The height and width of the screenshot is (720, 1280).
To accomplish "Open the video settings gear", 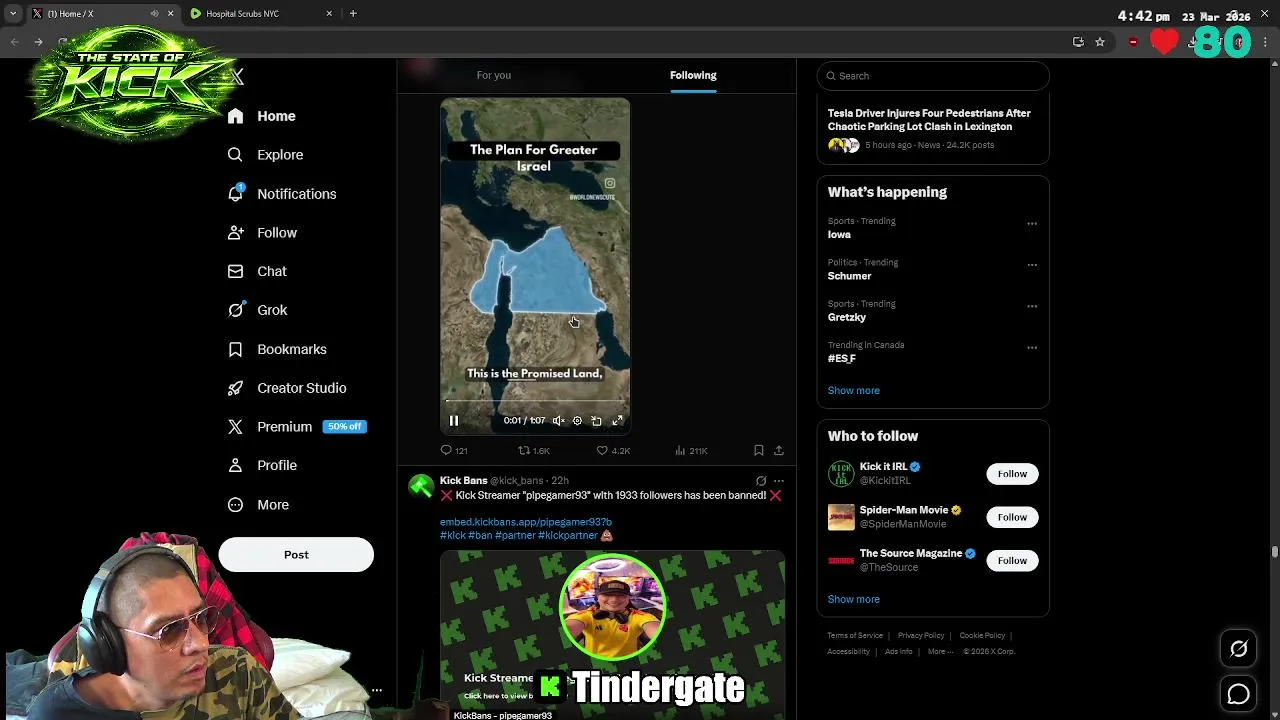I will click(x=577, y=421).
